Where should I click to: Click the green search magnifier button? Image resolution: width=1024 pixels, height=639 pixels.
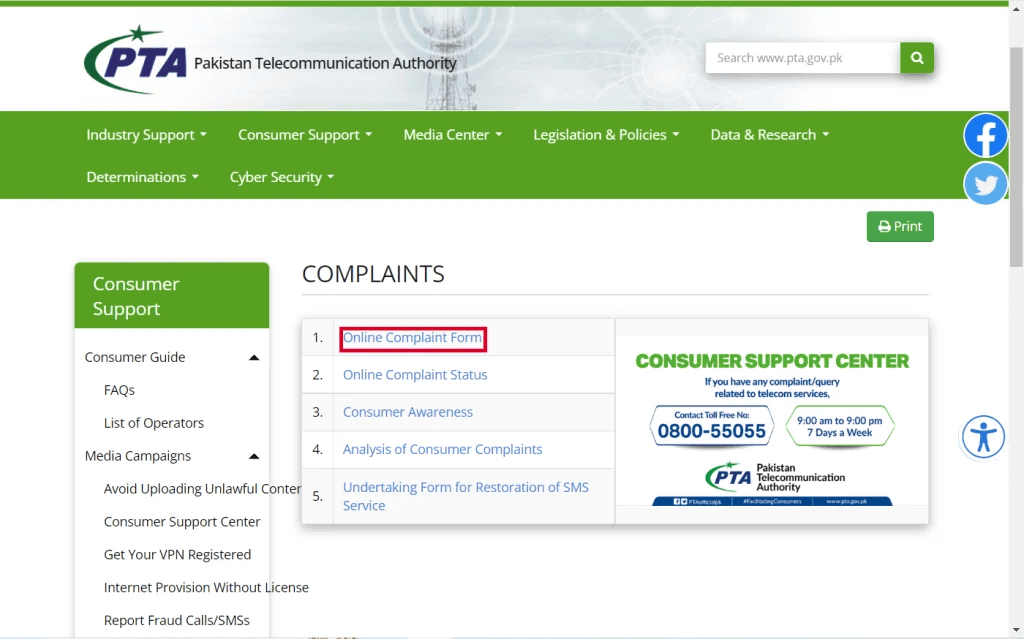[x=917, y=58]
